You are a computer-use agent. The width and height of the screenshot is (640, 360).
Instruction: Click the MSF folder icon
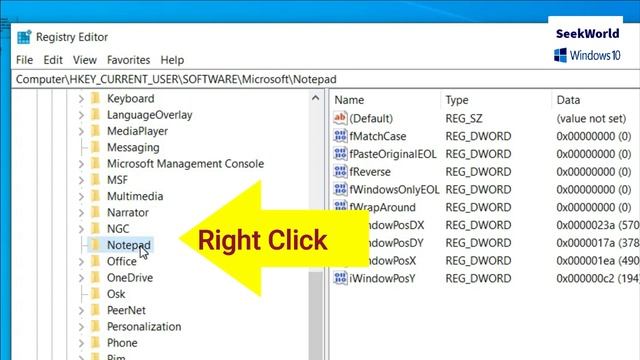[96, 180]
